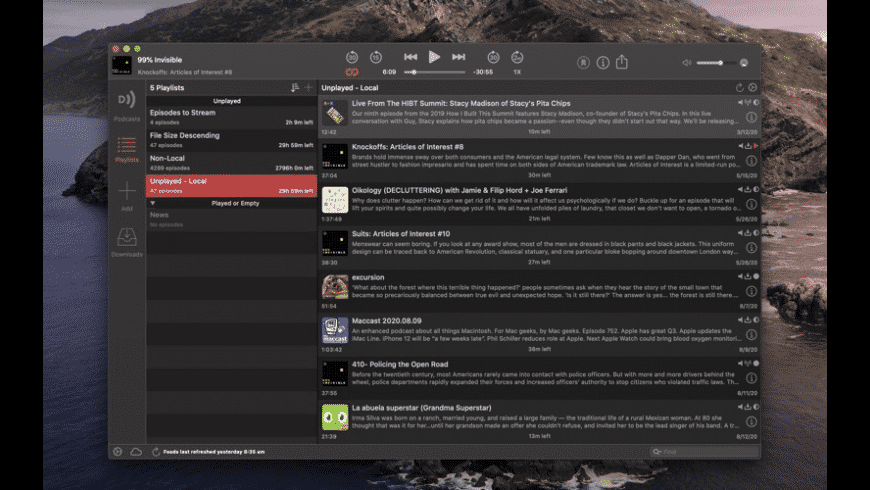Screen dimensions: 870x490
Task: Play the current episode
Action: 434,57
